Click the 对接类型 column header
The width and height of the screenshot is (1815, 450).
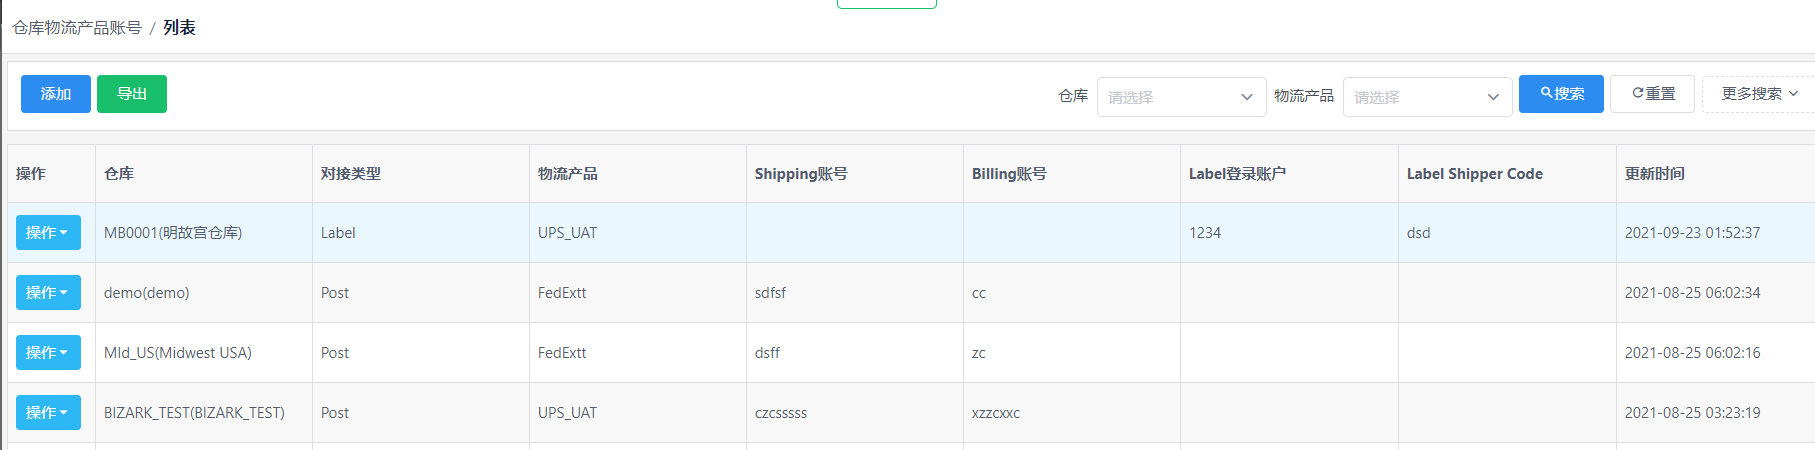pyautogui.click(x=351, y=174)
